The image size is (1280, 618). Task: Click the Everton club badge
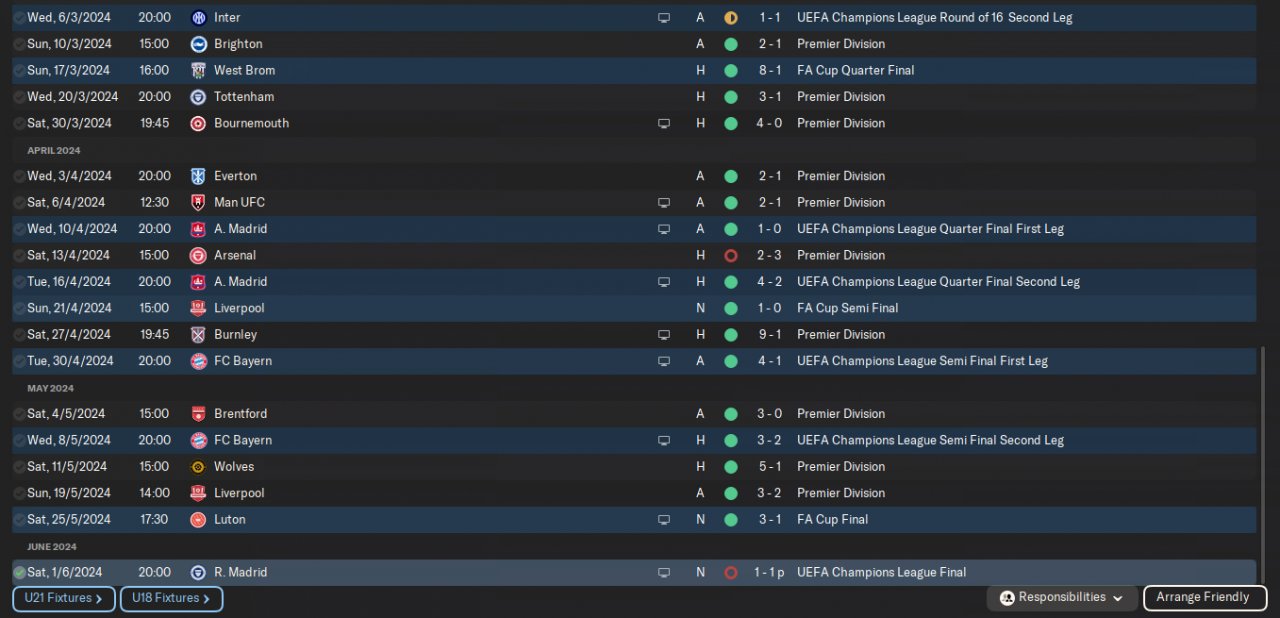click(198, 176)
